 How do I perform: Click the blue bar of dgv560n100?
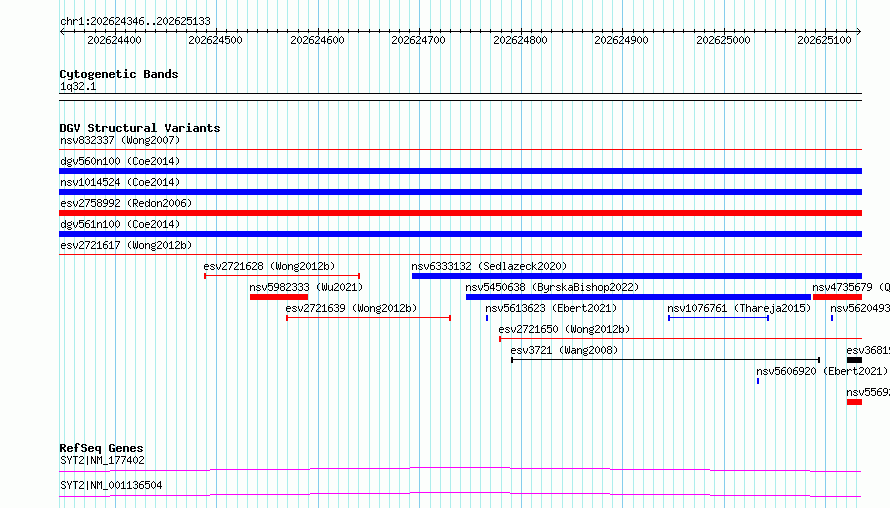(x=460, y=171)
